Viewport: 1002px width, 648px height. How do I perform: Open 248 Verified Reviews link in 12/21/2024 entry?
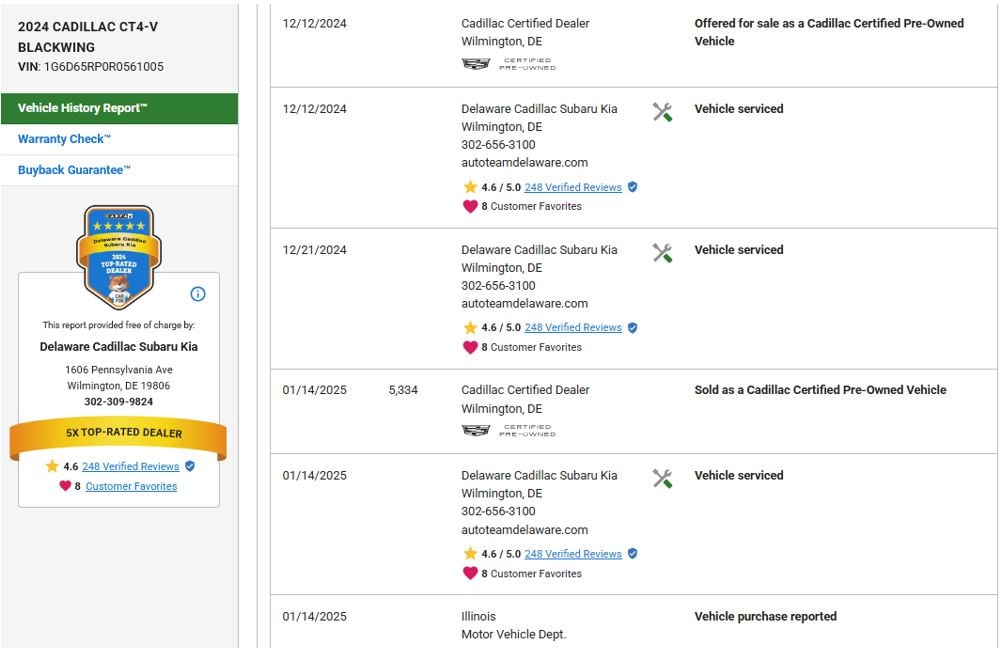point(573,327)
